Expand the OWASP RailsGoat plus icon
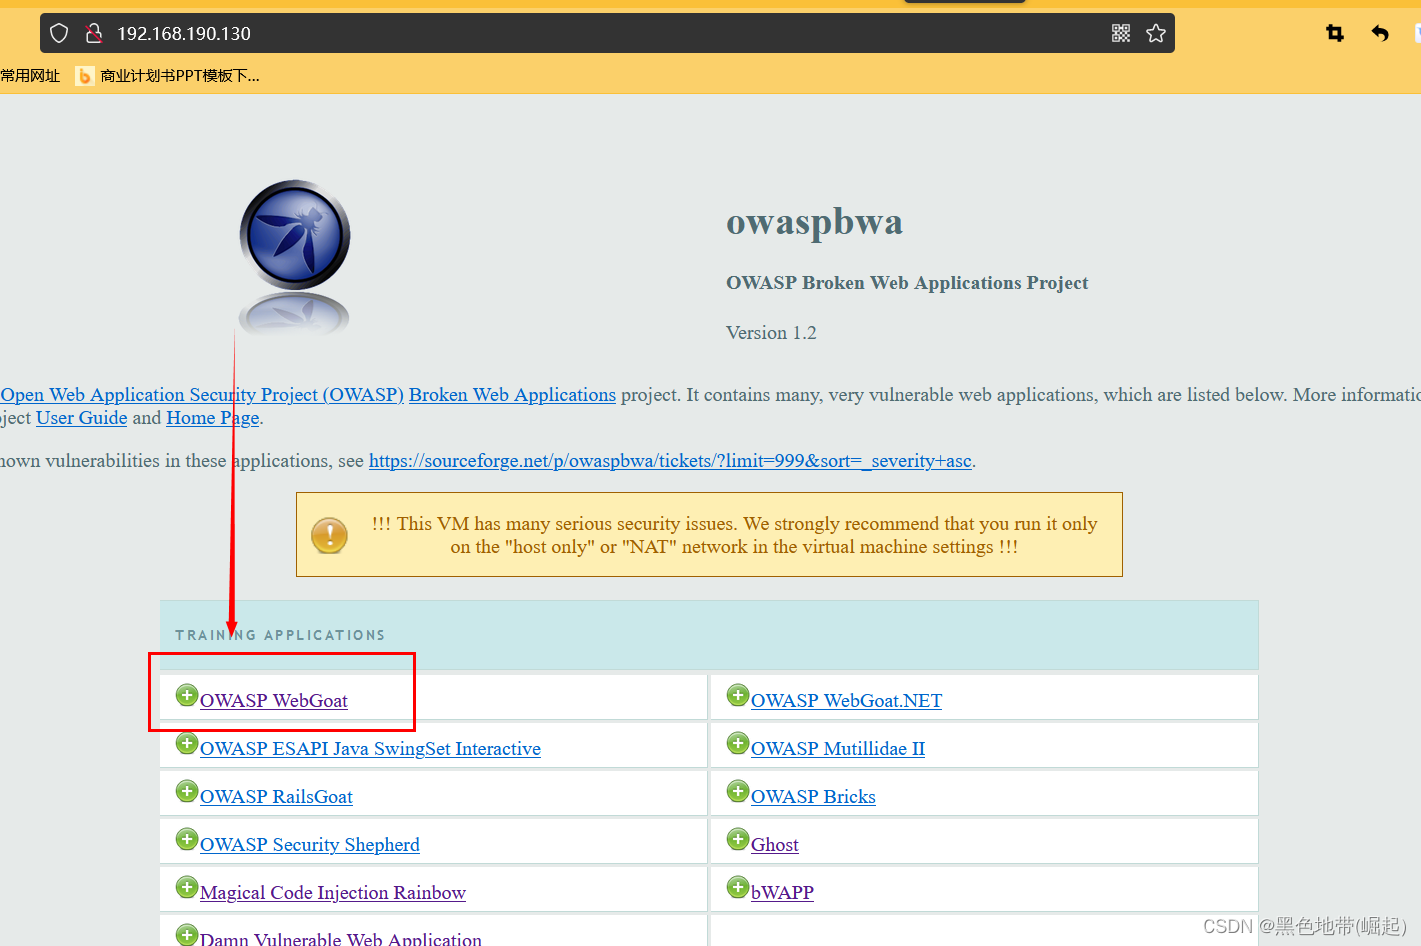 pos(187,791)
